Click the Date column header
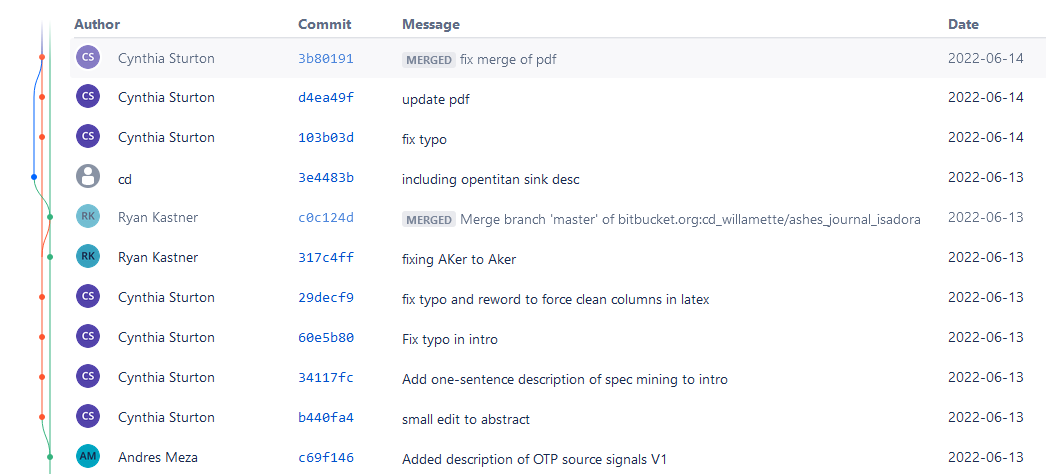Image resolution: width=1046 pixels, height=474 pixels. coord(963,24)
